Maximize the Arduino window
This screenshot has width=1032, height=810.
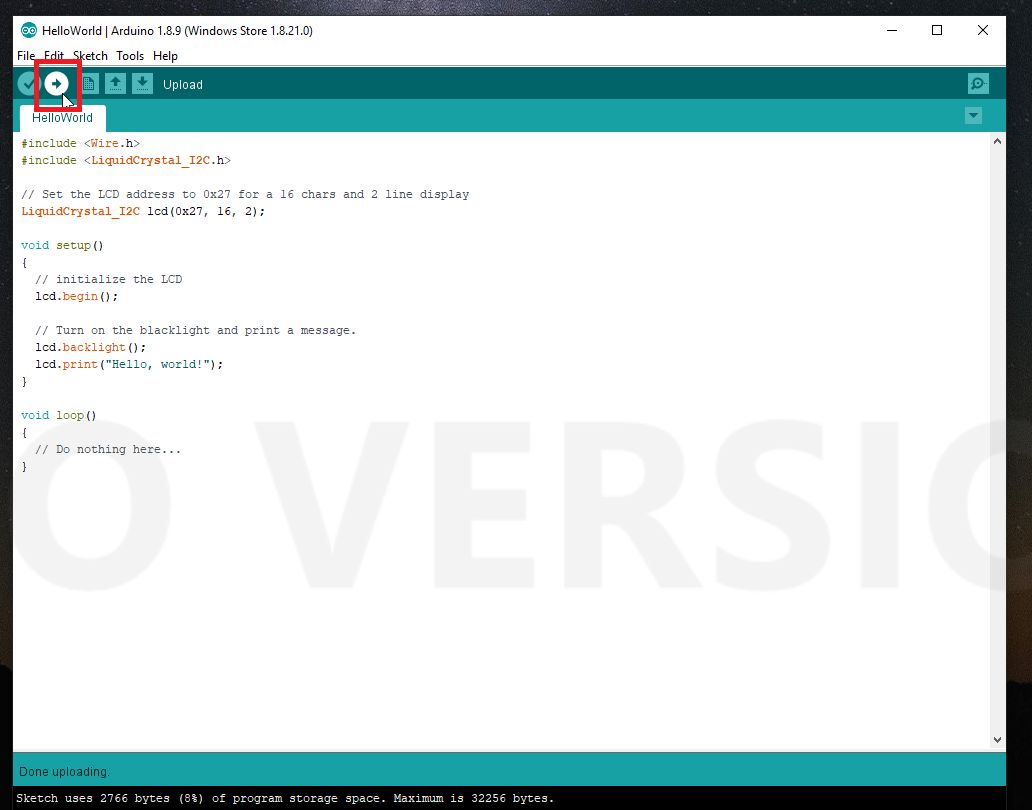coord(937,30)
